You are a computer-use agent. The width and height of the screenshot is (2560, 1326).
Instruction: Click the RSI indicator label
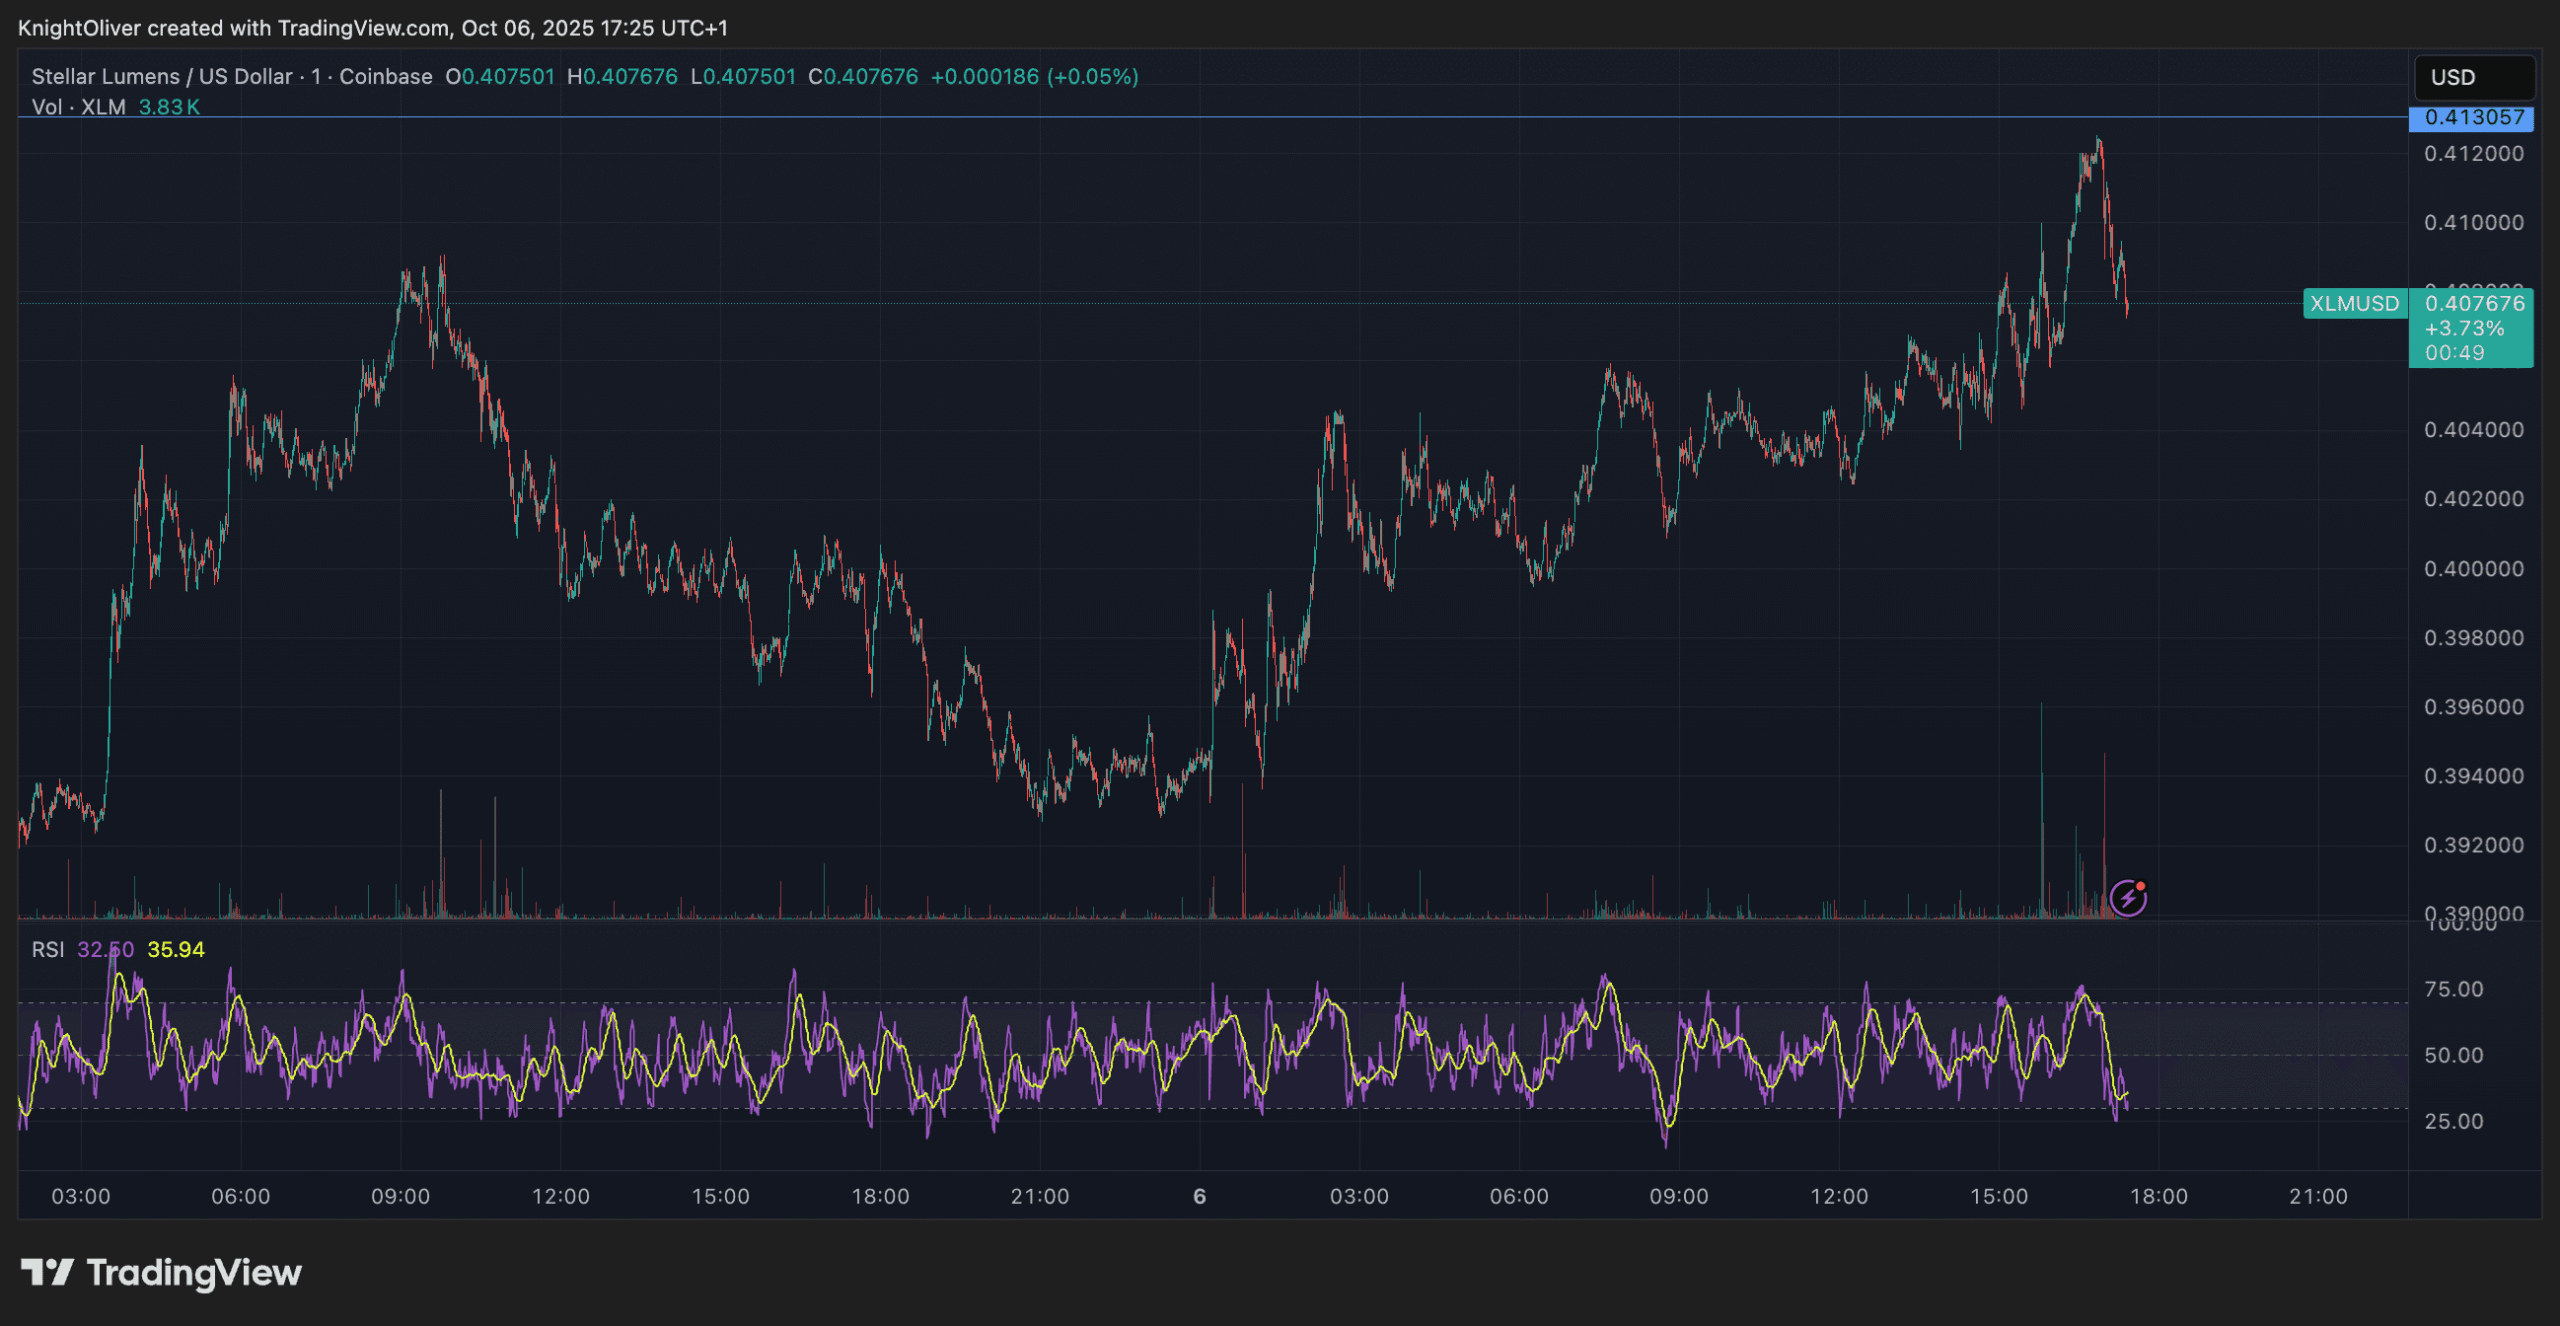click(x=47, y=949)
